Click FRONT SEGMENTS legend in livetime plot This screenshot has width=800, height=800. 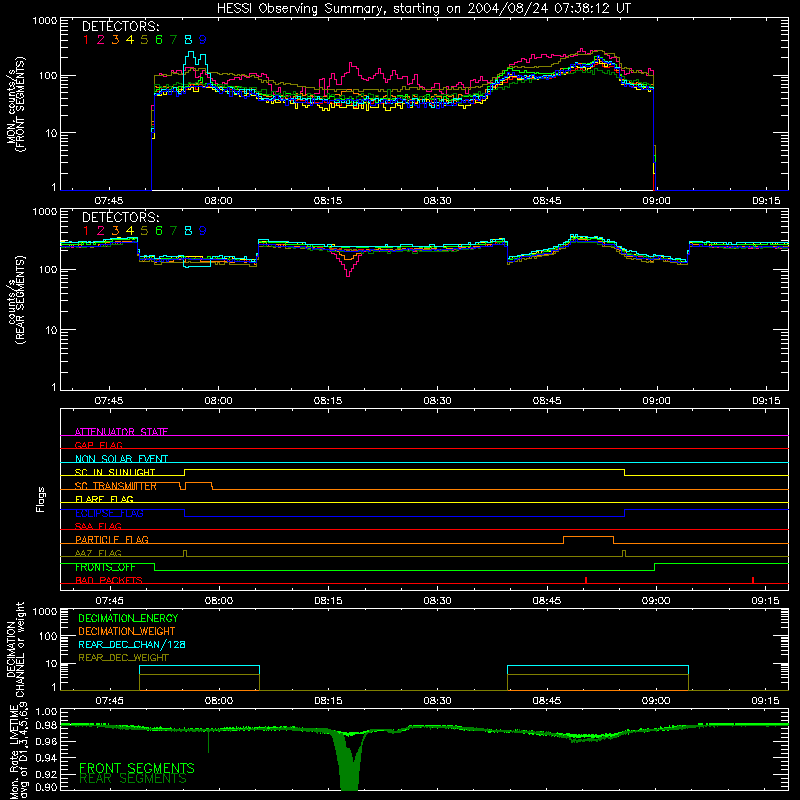137,768
